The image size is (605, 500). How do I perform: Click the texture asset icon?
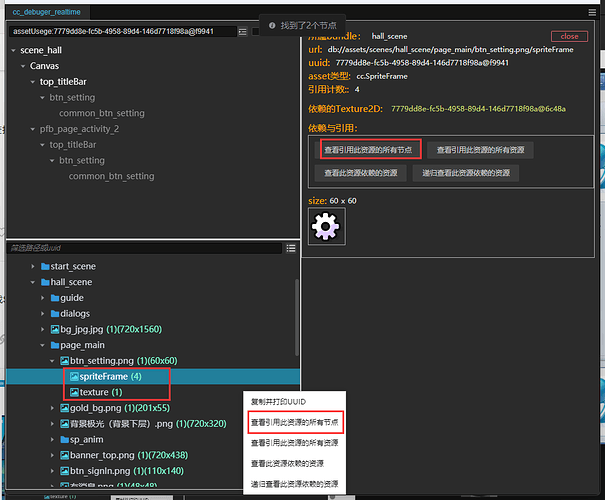(74, 392)
